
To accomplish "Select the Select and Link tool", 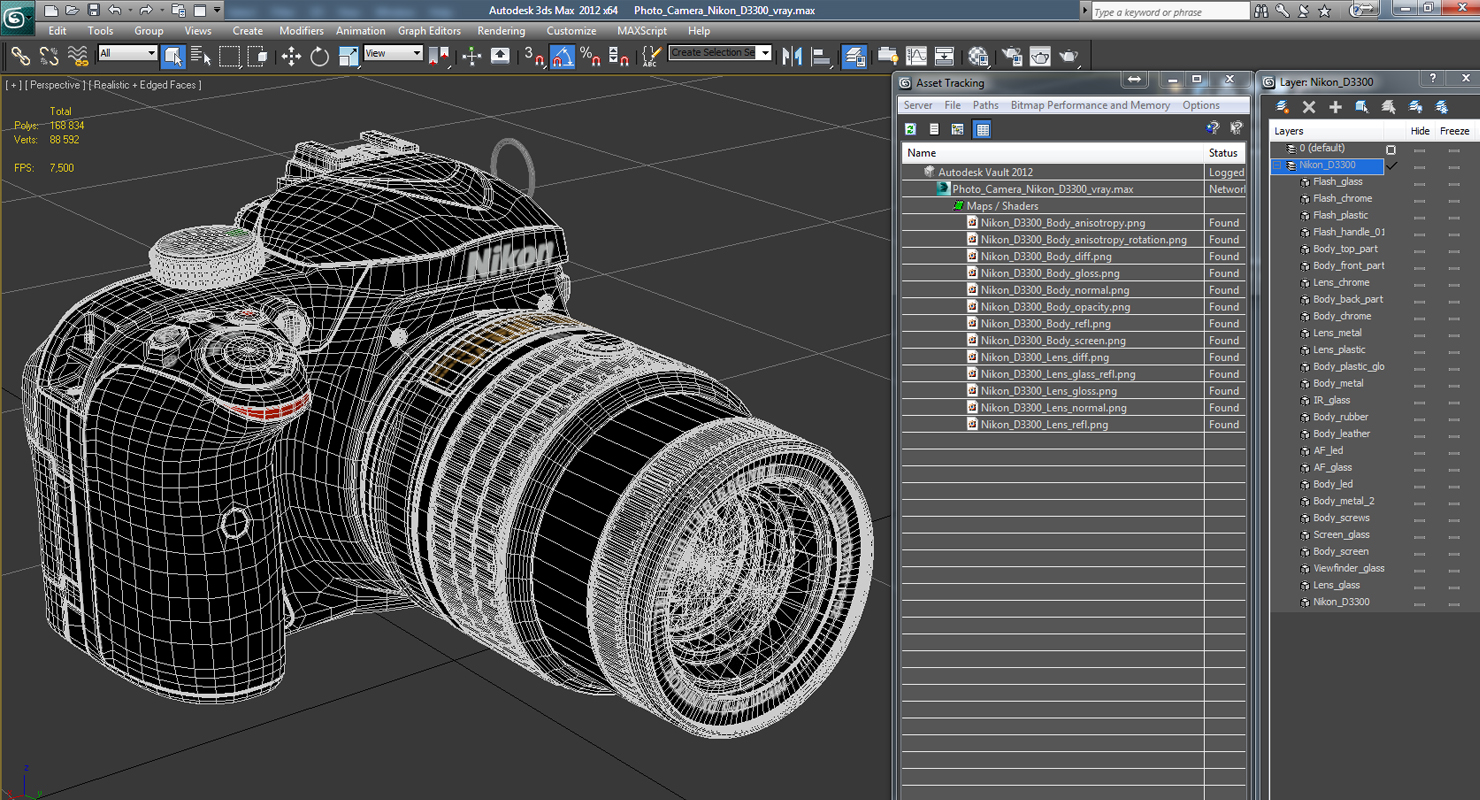I will (x=21, y=56).
